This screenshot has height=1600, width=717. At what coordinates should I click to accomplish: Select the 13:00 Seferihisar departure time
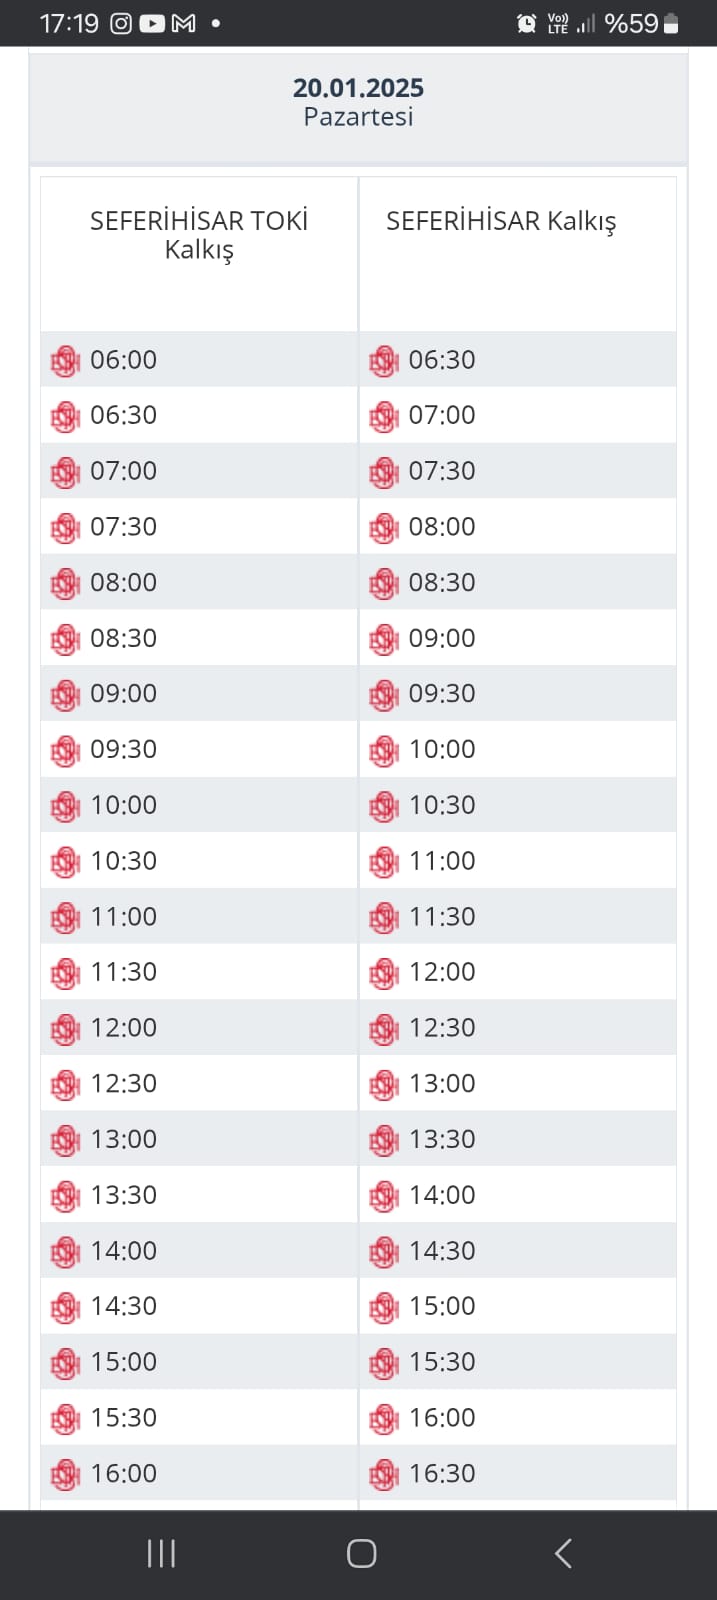coord(442,1084)
